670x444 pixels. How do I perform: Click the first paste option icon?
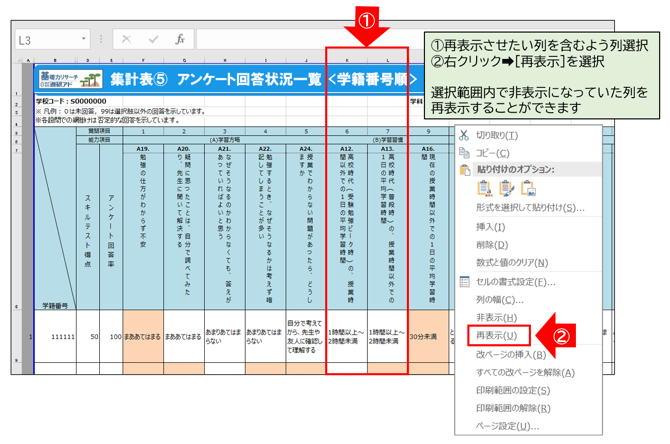pyautogui.click(x=485, y=188)
